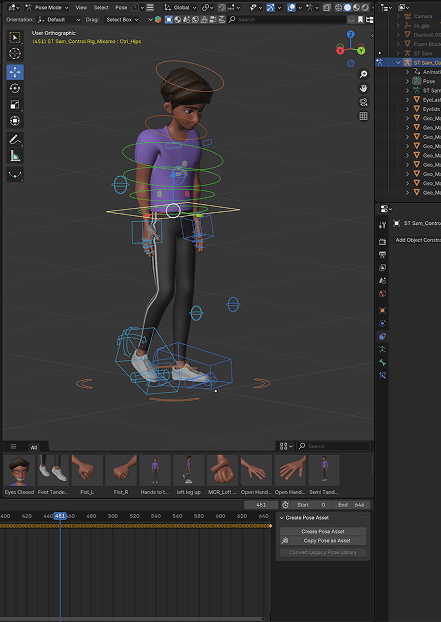Select the Rotate tool
Viewport: 441px width, 622px height.
(x=15, y=88)
